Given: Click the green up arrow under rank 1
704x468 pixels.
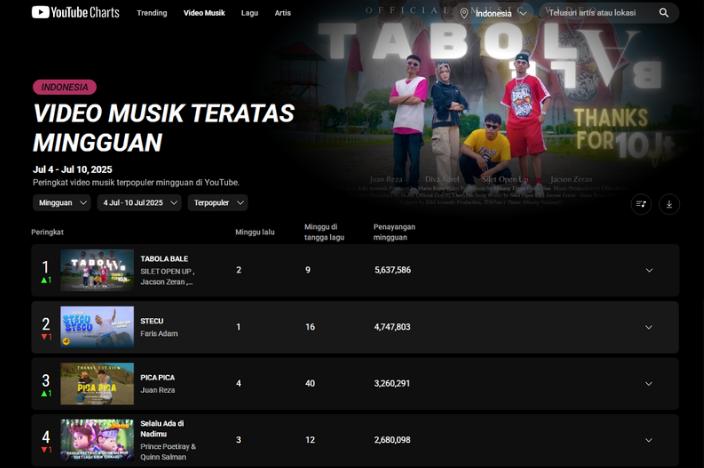Looking at the screenshot, I should [44, 280].
